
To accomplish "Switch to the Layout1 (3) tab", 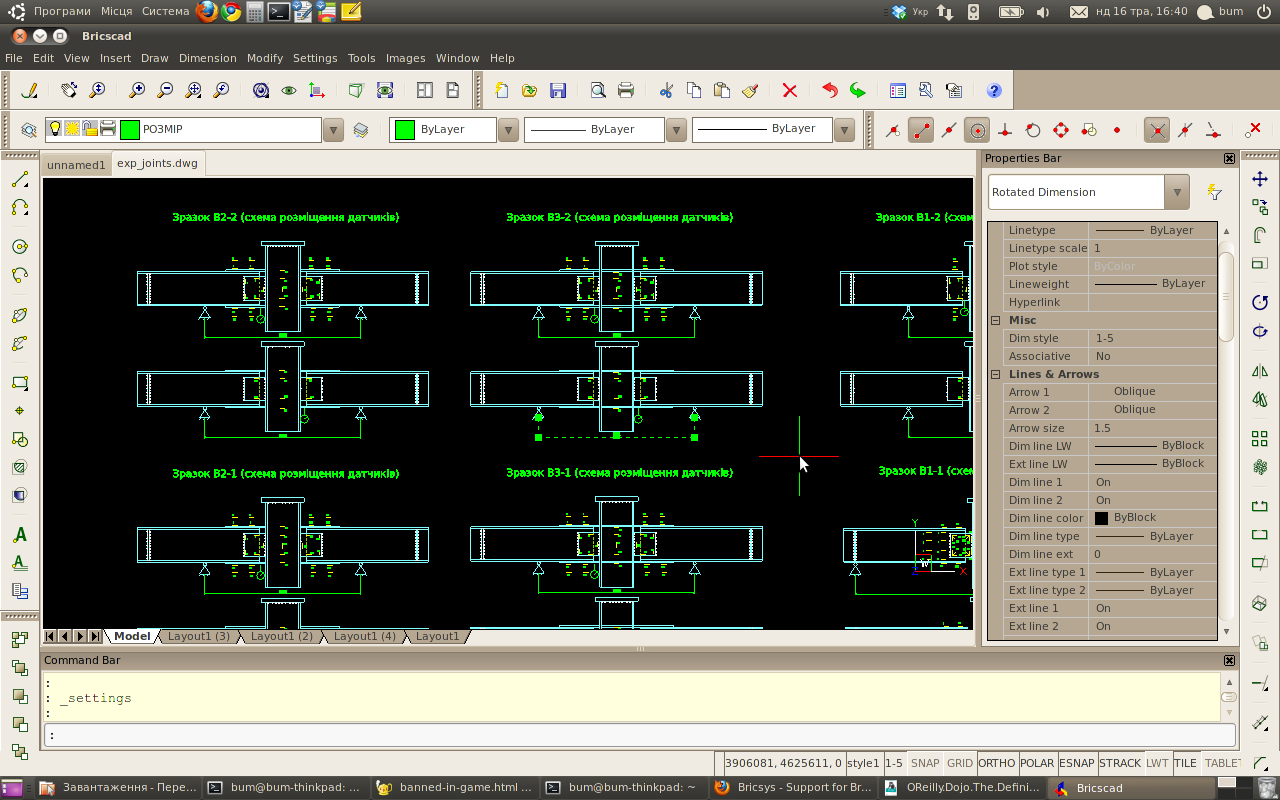I will click(199, 636).
